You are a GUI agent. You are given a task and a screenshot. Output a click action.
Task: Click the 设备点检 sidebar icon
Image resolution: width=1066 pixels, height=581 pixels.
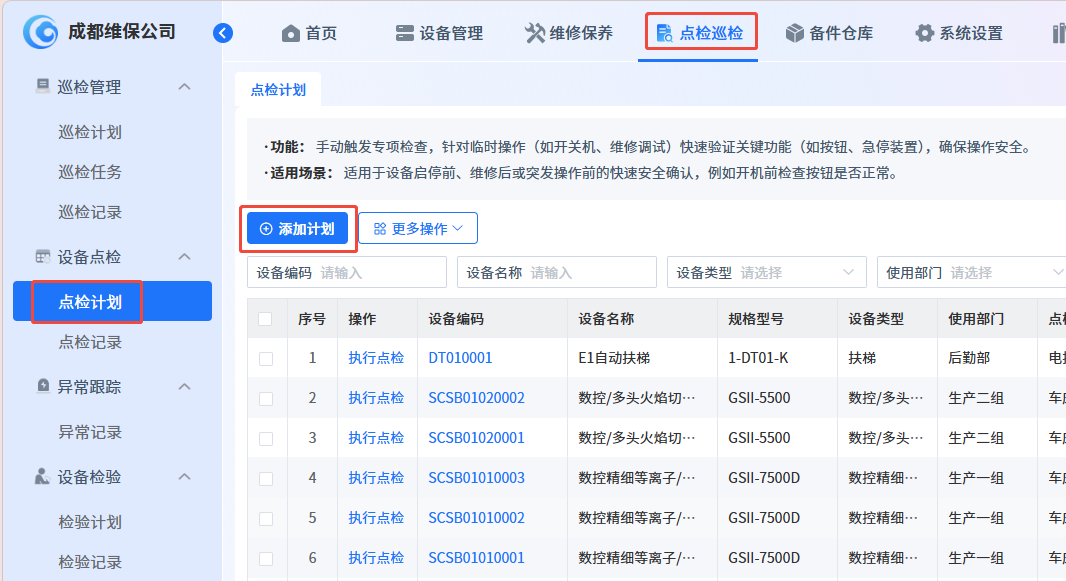tap(43, 256)
